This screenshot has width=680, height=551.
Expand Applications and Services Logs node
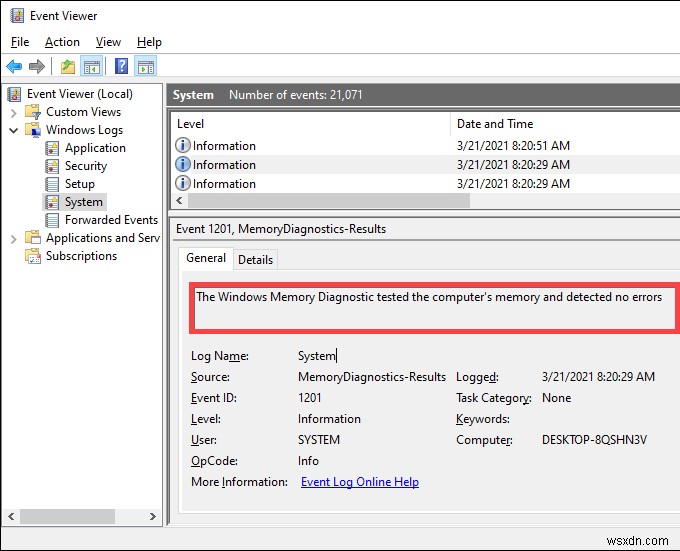pyautogui.click(x=13, y=239)
